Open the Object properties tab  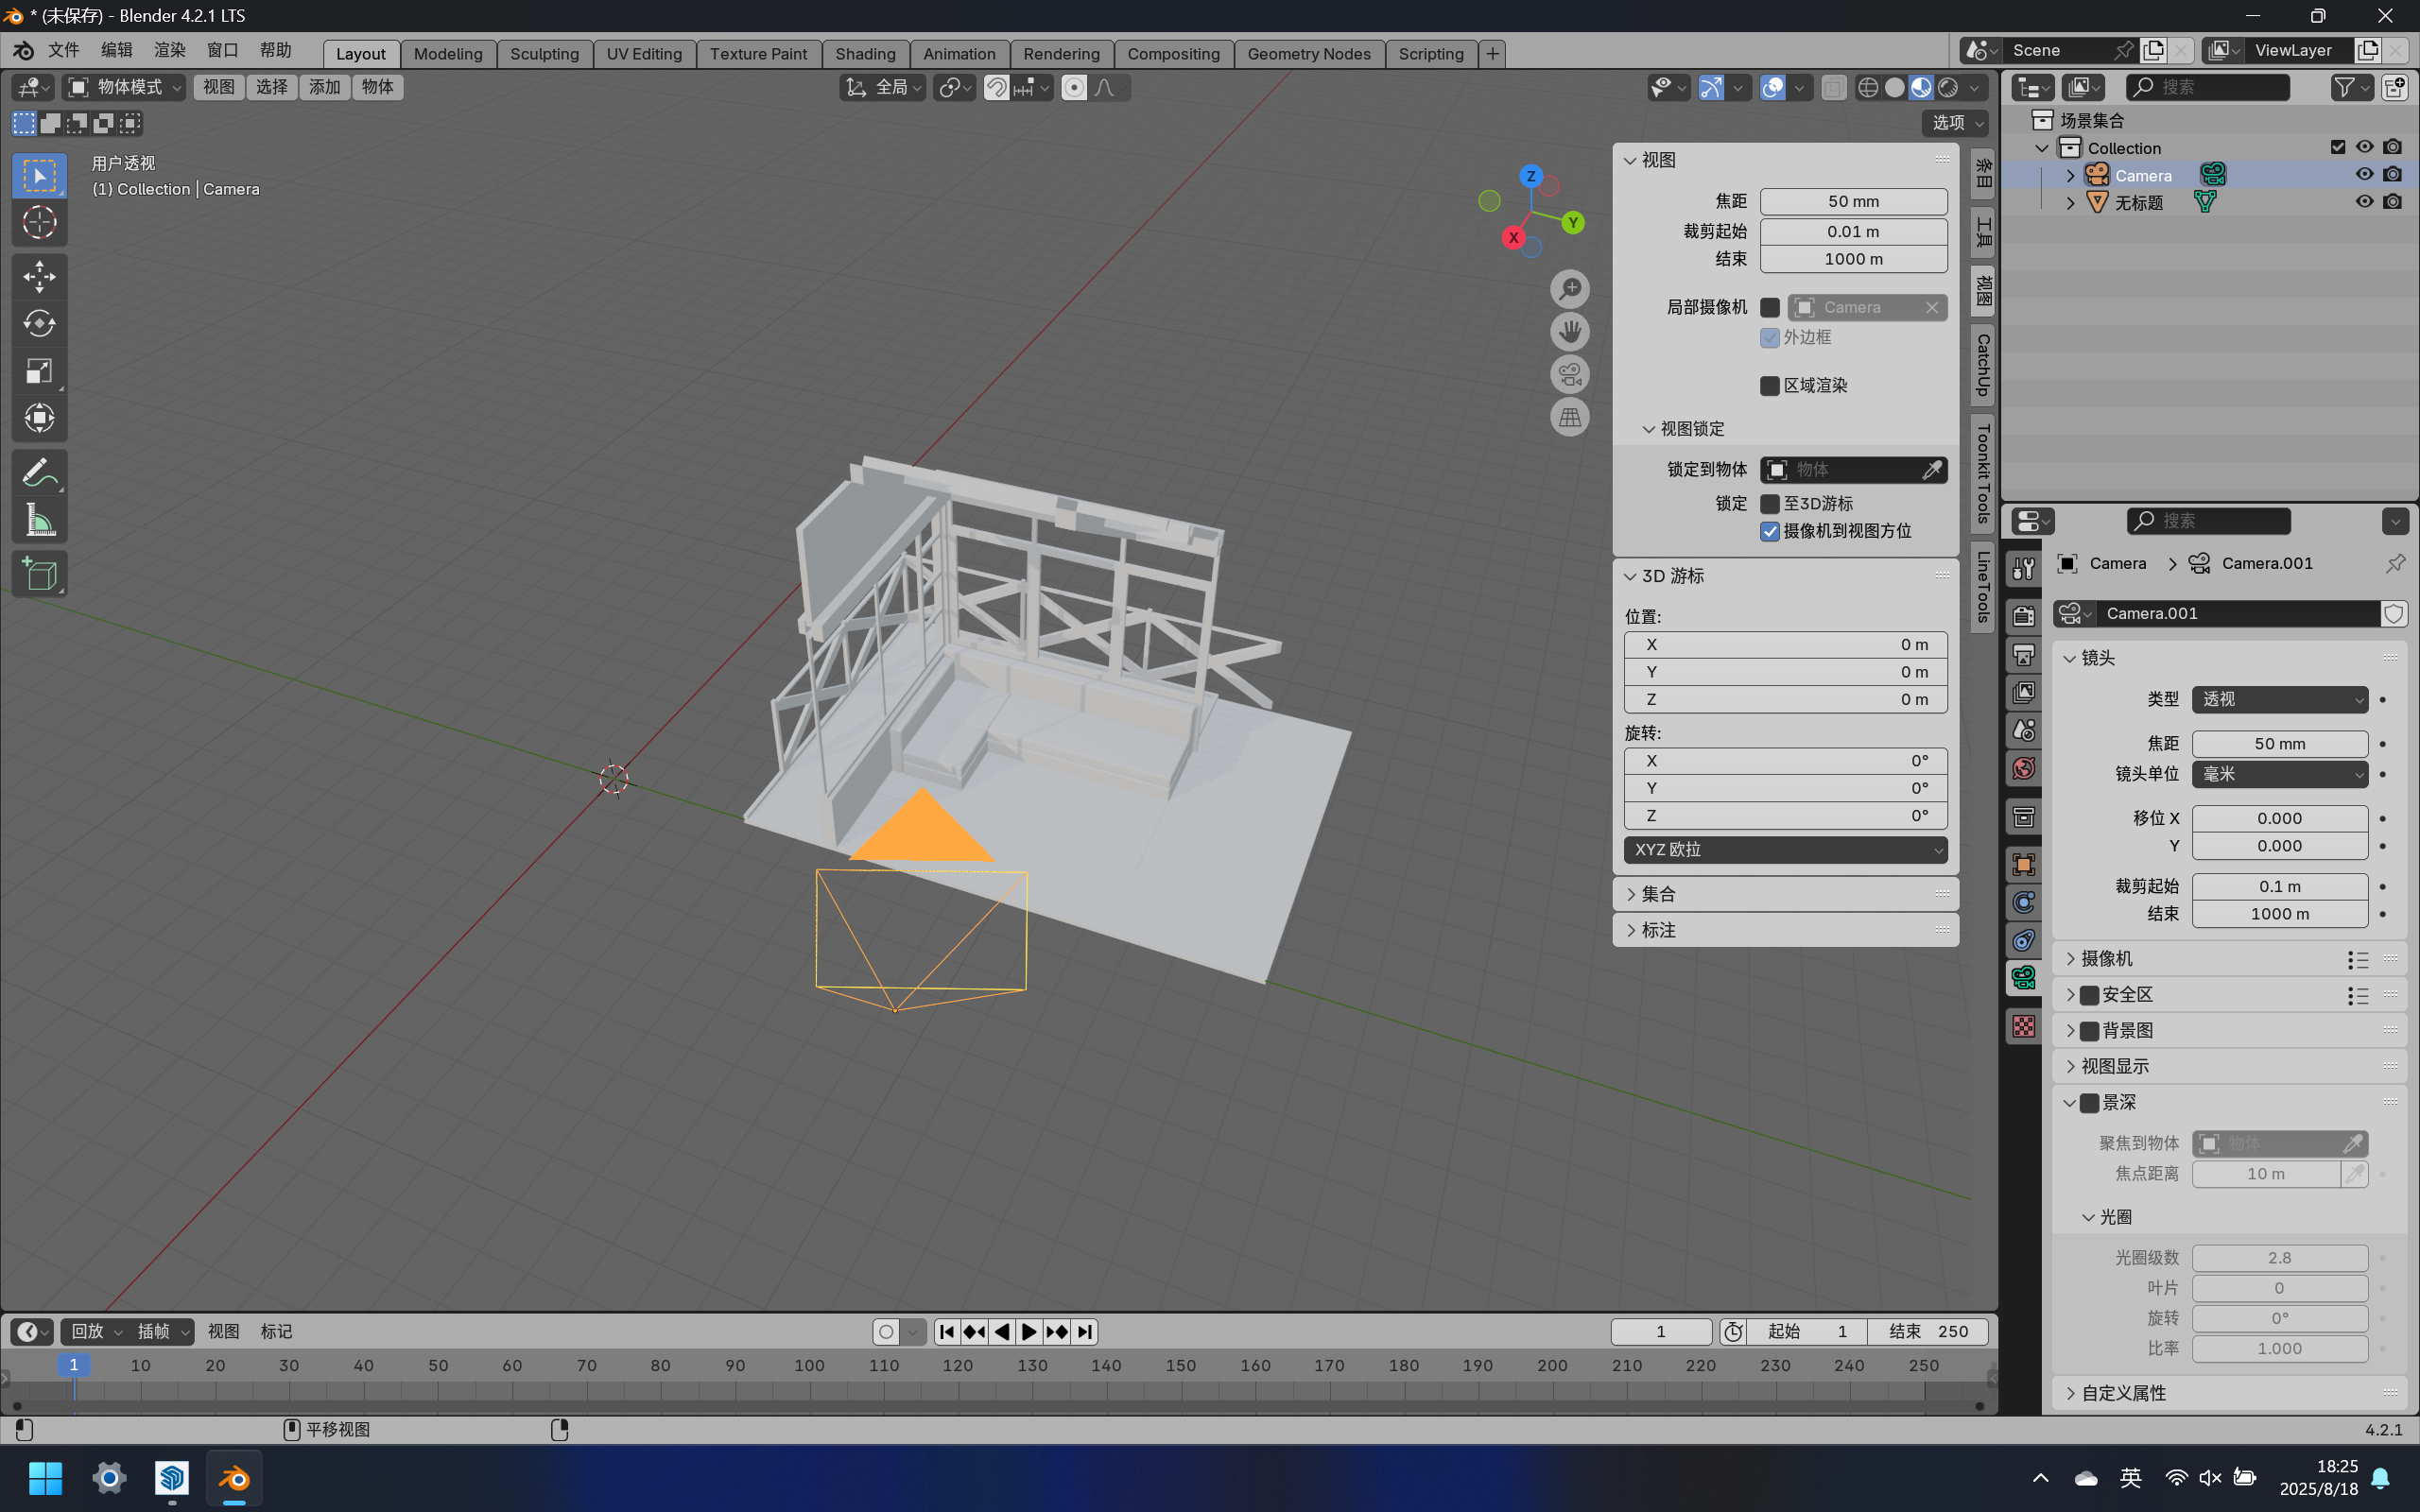[2024, 864]
